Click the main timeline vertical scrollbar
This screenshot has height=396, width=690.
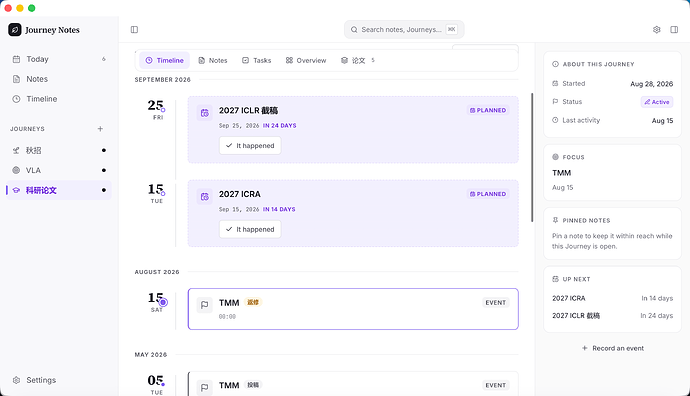pyautogui.click(x=532, y=157)
